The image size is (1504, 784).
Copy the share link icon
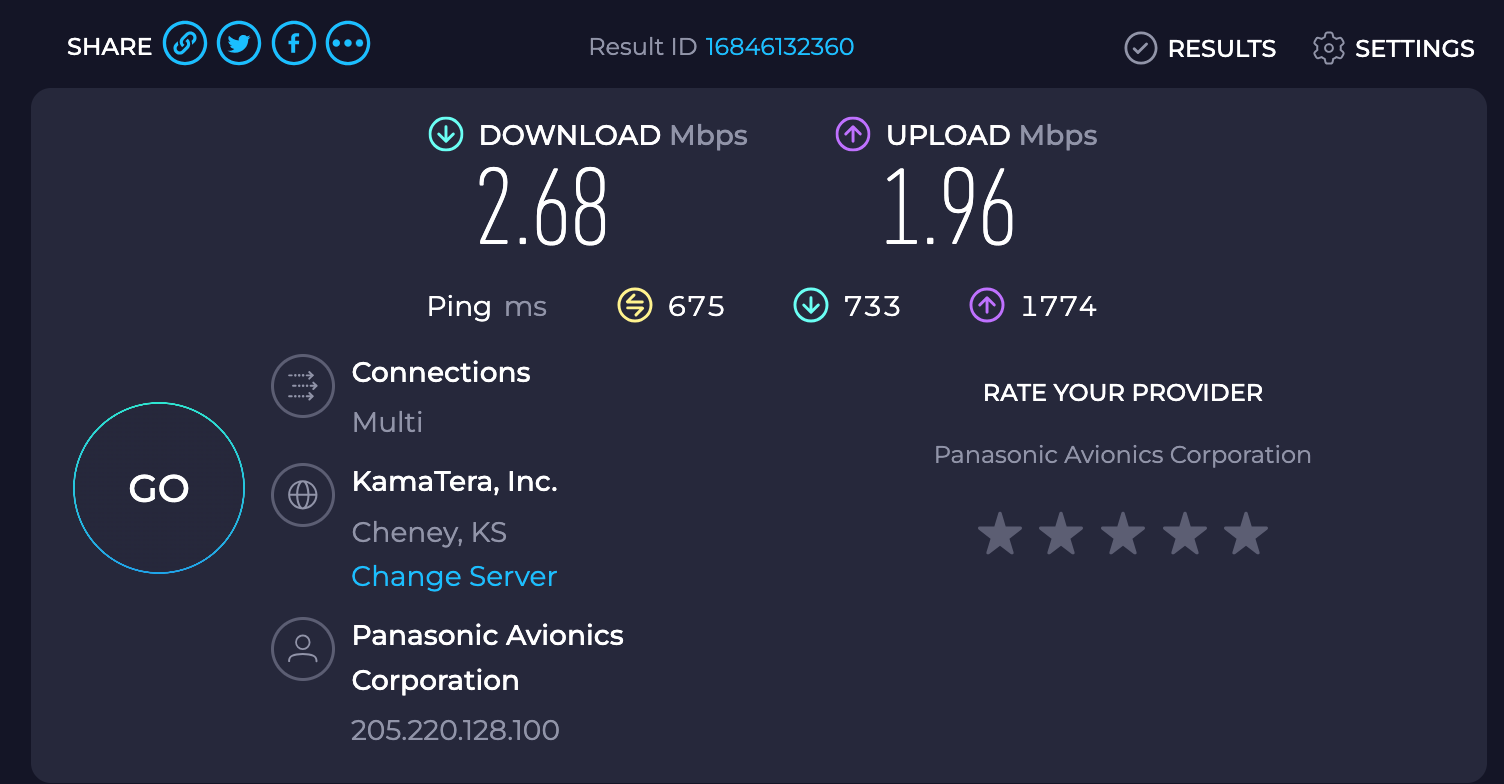coord(185,44)
